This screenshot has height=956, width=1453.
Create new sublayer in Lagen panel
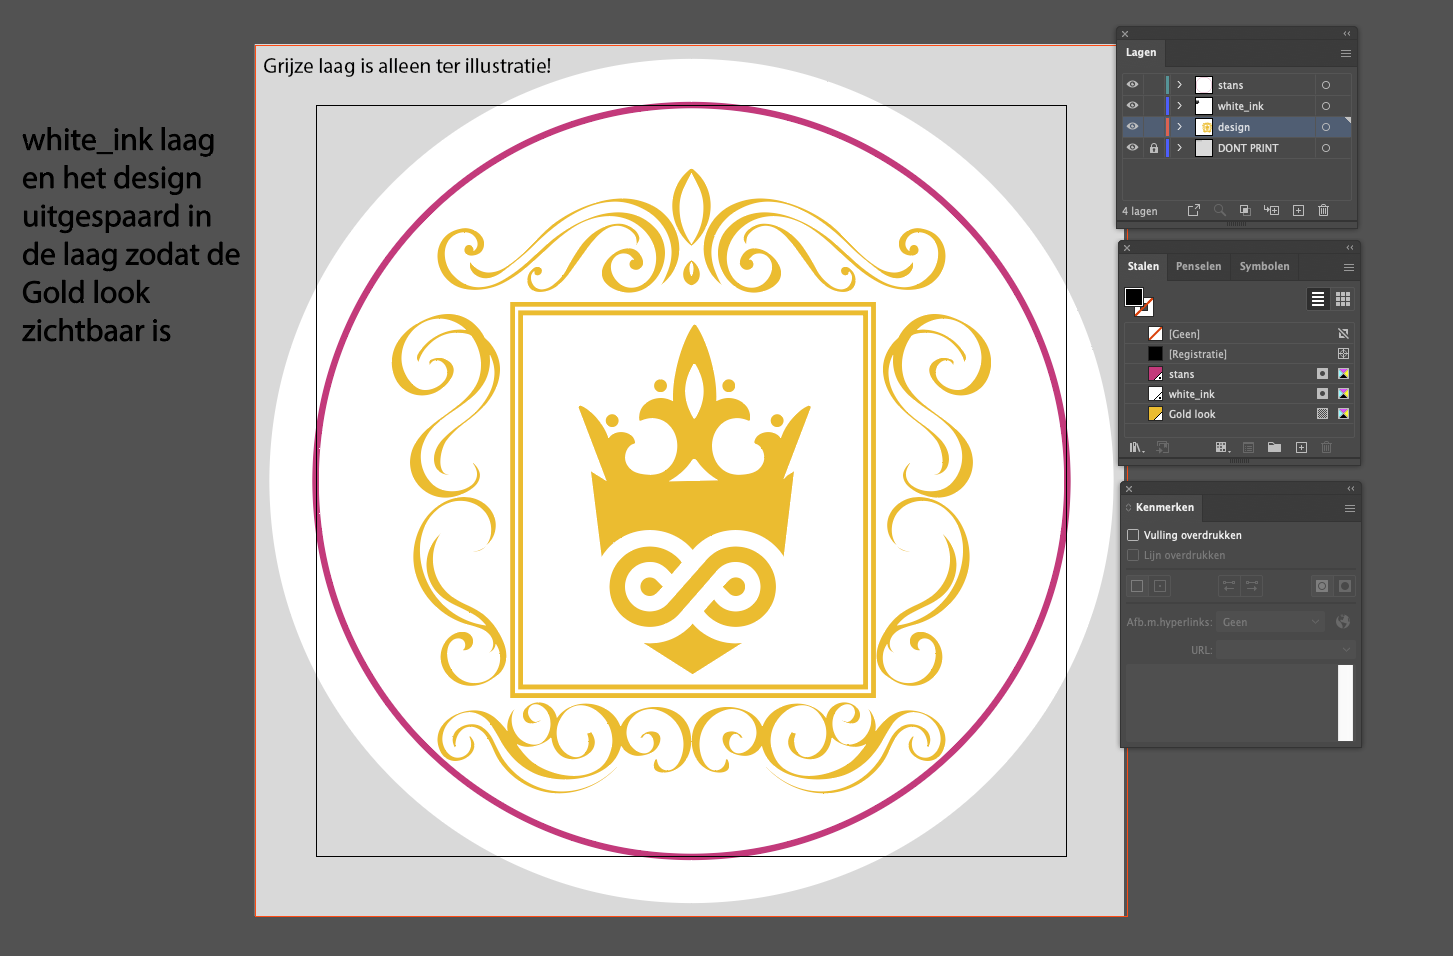pyautogui.click(x=1271, y=210)
